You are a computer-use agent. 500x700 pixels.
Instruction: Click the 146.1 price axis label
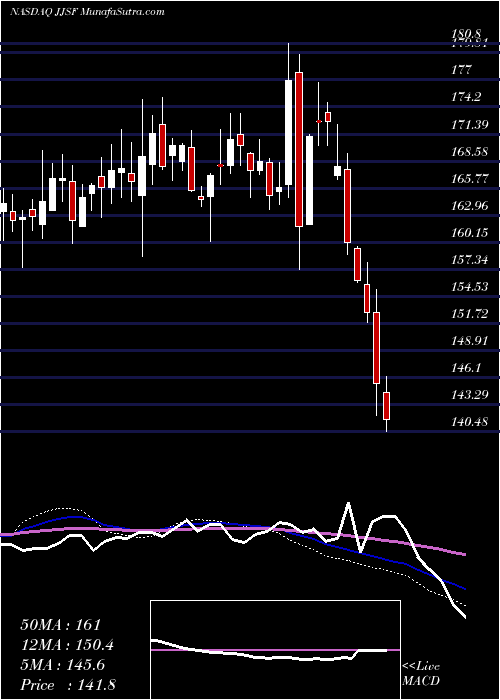pos(466,368)
